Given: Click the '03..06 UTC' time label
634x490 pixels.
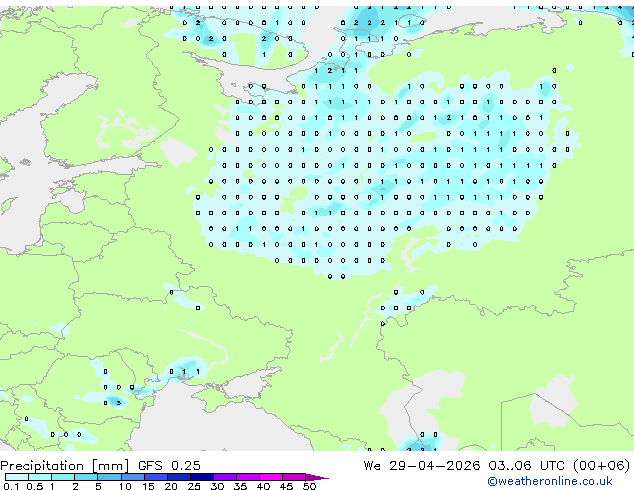Looking at the screenshot, I should click(x=526, y=466).
